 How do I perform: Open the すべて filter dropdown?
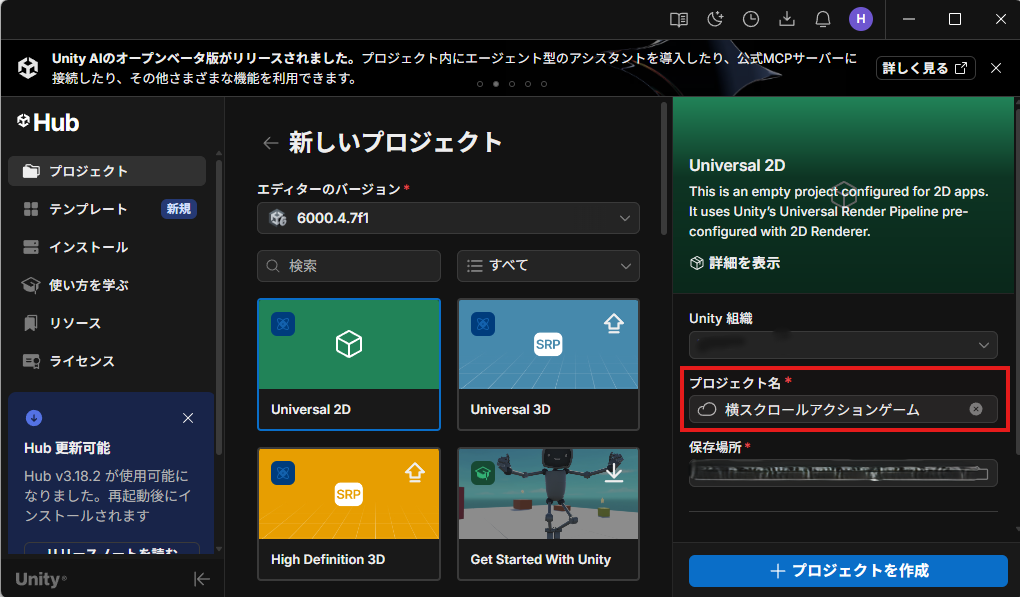coord(548,266)
